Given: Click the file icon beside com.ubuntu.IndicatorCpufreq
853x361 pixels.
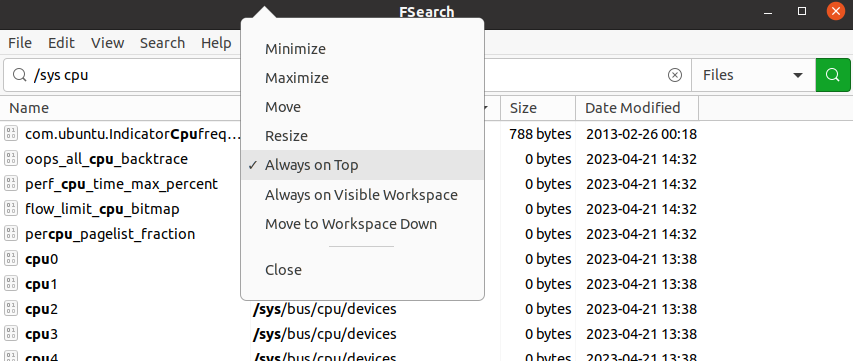Looking at the screenshot, I should tap(10, 134).
